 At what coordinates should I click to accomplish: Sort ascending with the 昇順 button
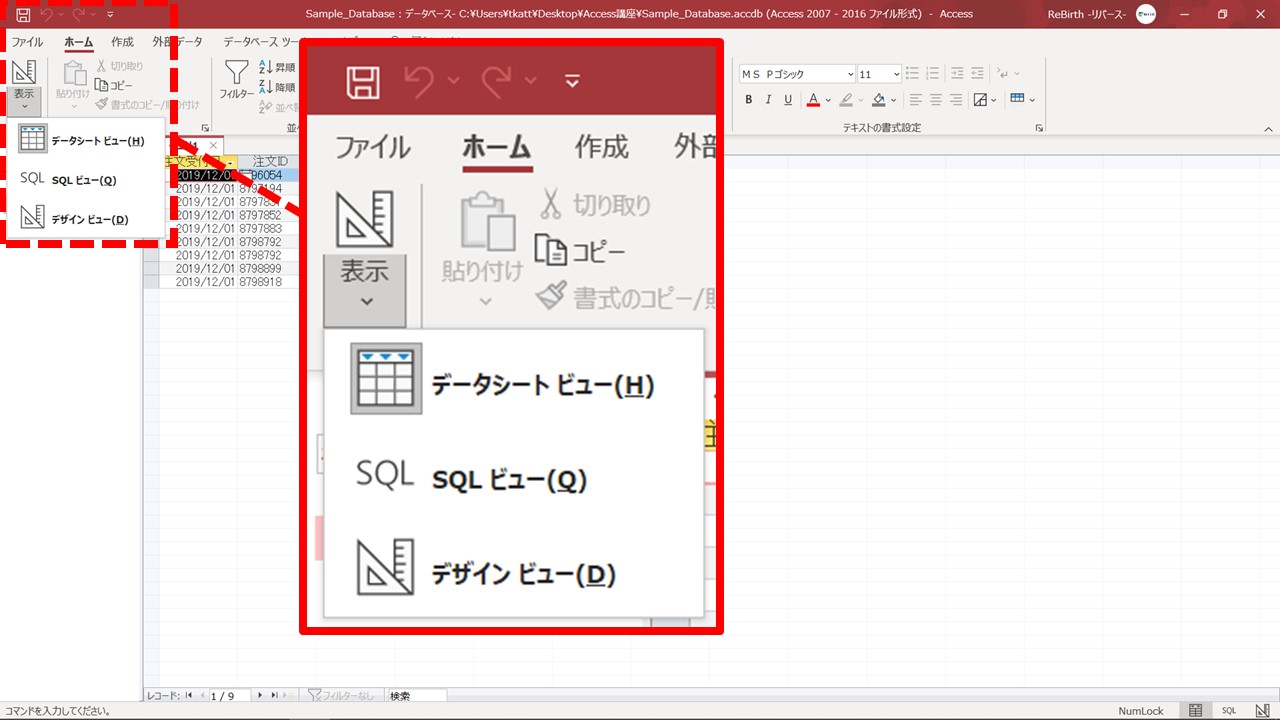(277, 67)
